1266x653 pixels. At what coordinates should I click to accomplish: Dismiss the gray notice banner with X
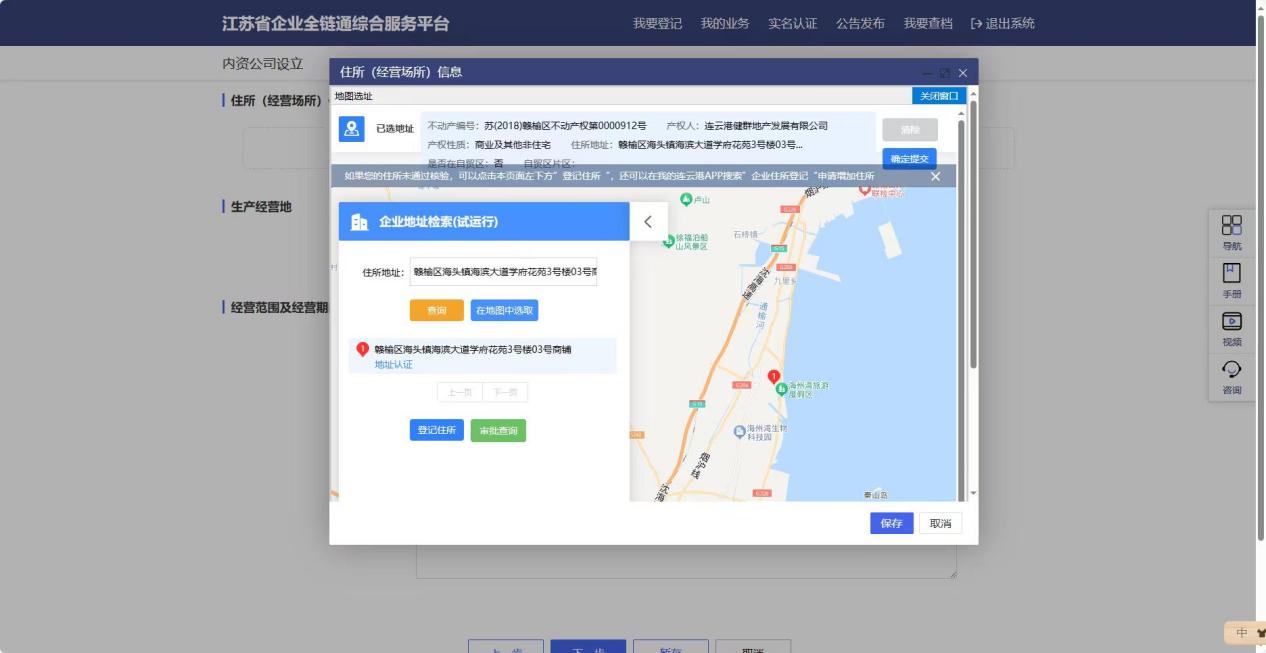point(935,176)
